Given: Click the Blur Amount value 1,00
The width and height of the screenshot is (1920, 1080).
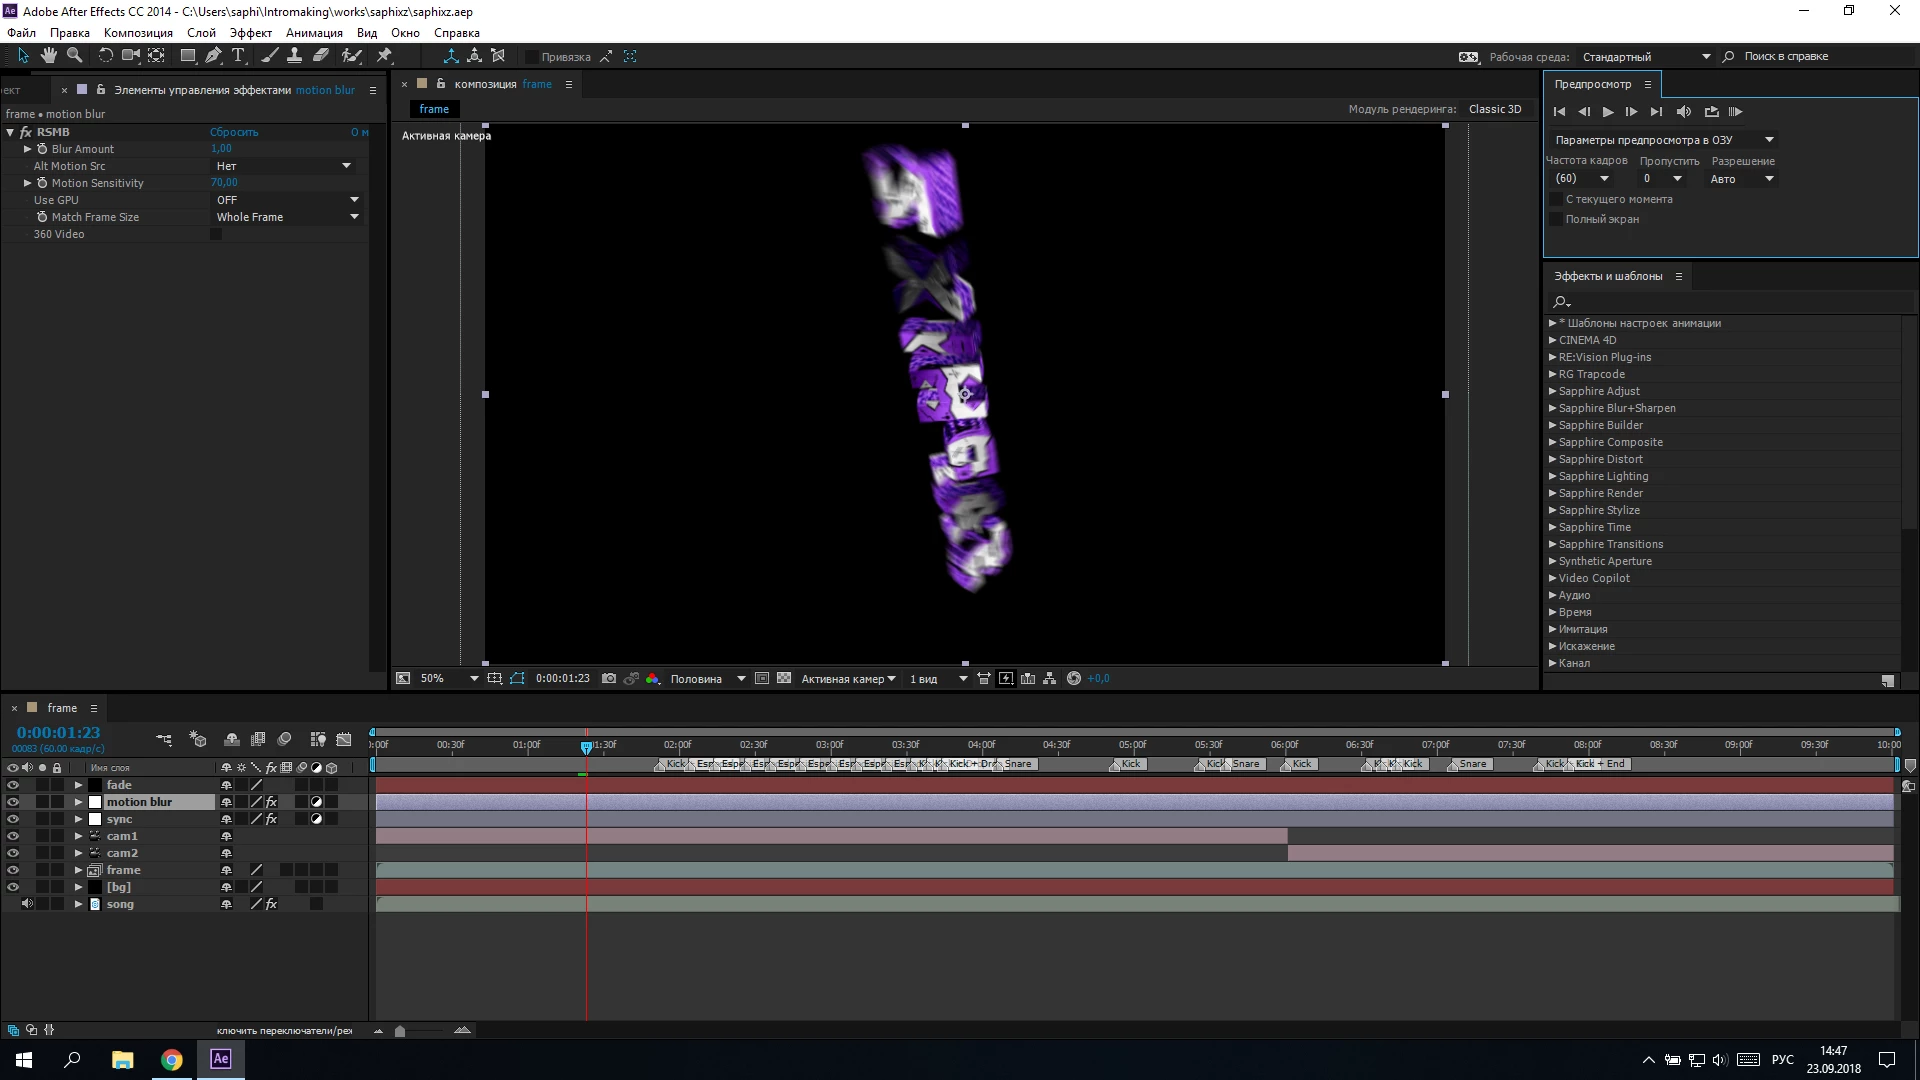Looking at the screenshot, I should coord(221,149).
